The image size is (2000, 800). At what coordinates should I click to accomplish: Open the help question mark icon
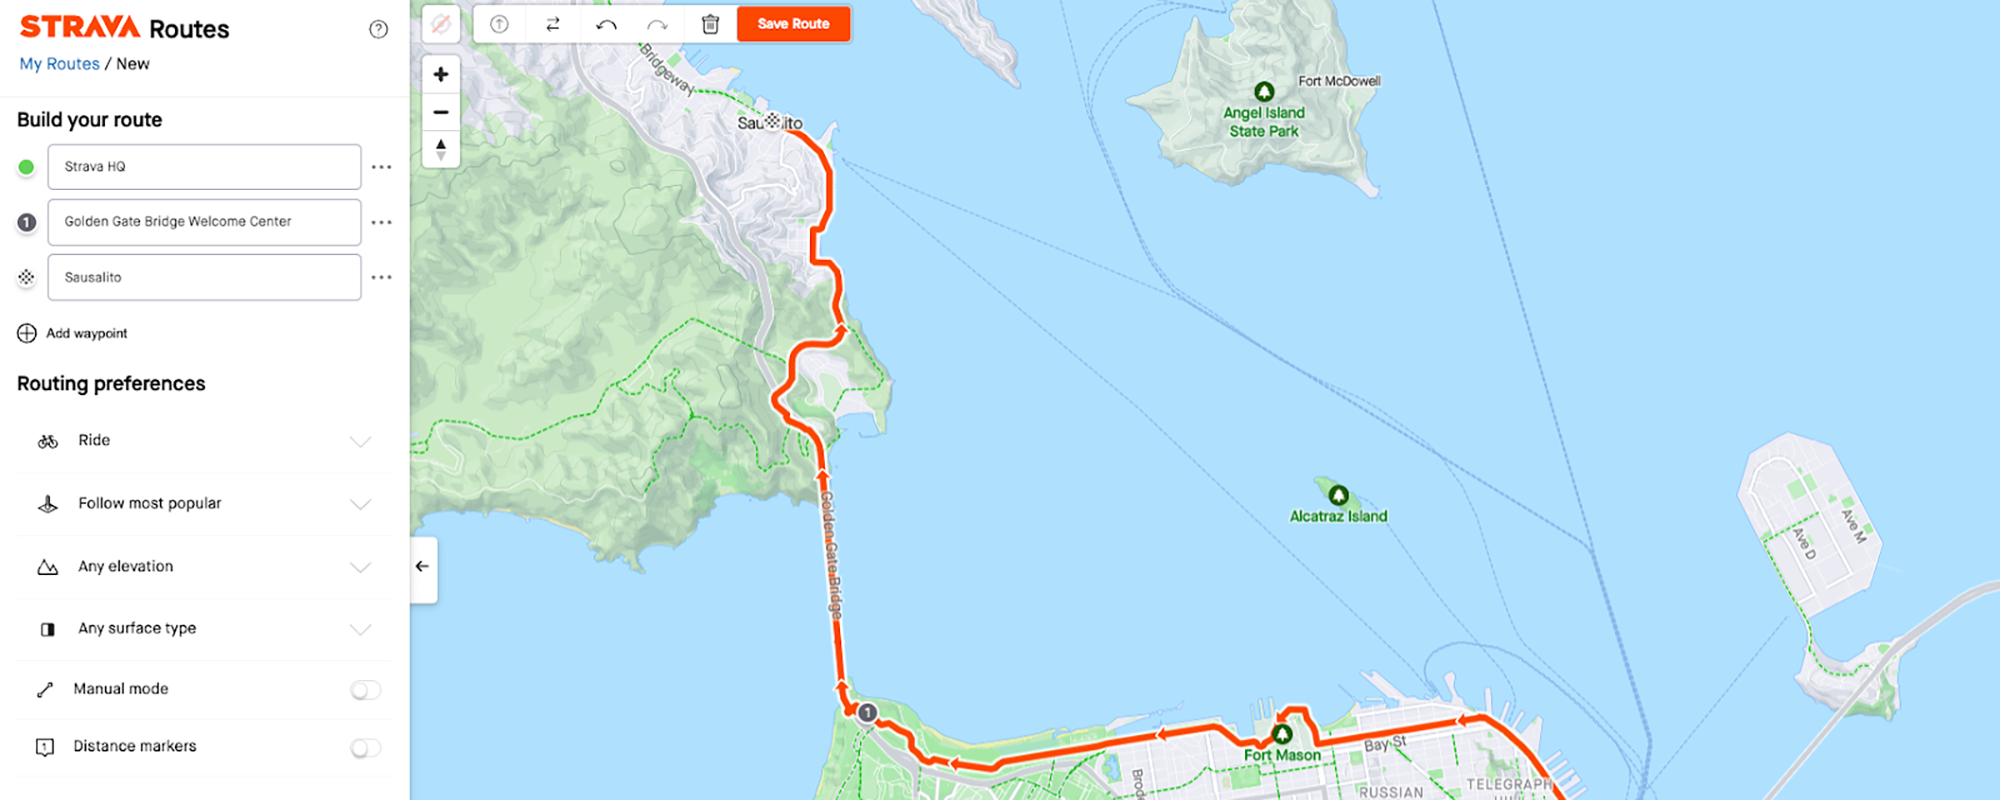pos(378,29)
